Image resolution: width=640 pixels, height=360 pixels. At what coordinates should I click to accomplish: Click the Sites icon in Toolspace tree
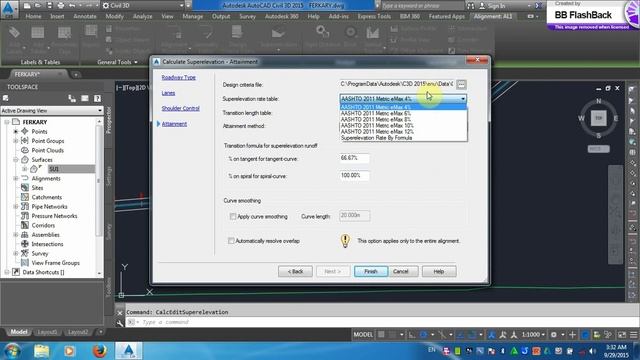point(25,188)
